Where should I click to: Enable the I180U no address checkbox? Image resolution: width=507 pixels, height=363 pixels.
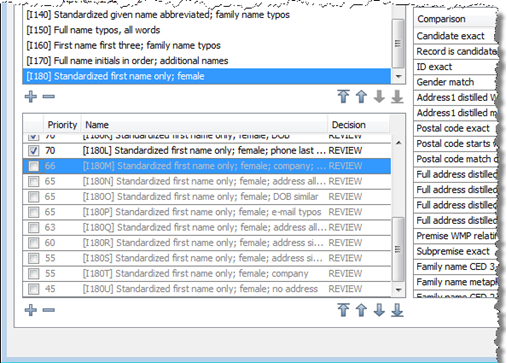tap(33, 289)
